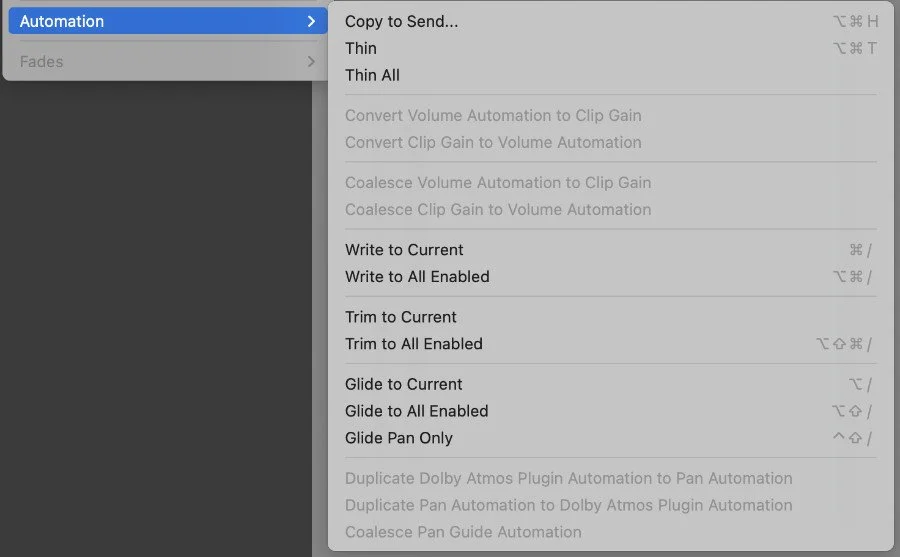The height and width of the screenshot is (557, 900).
Task: Pick Glide Pan Only
Action: tap(611, 438)
